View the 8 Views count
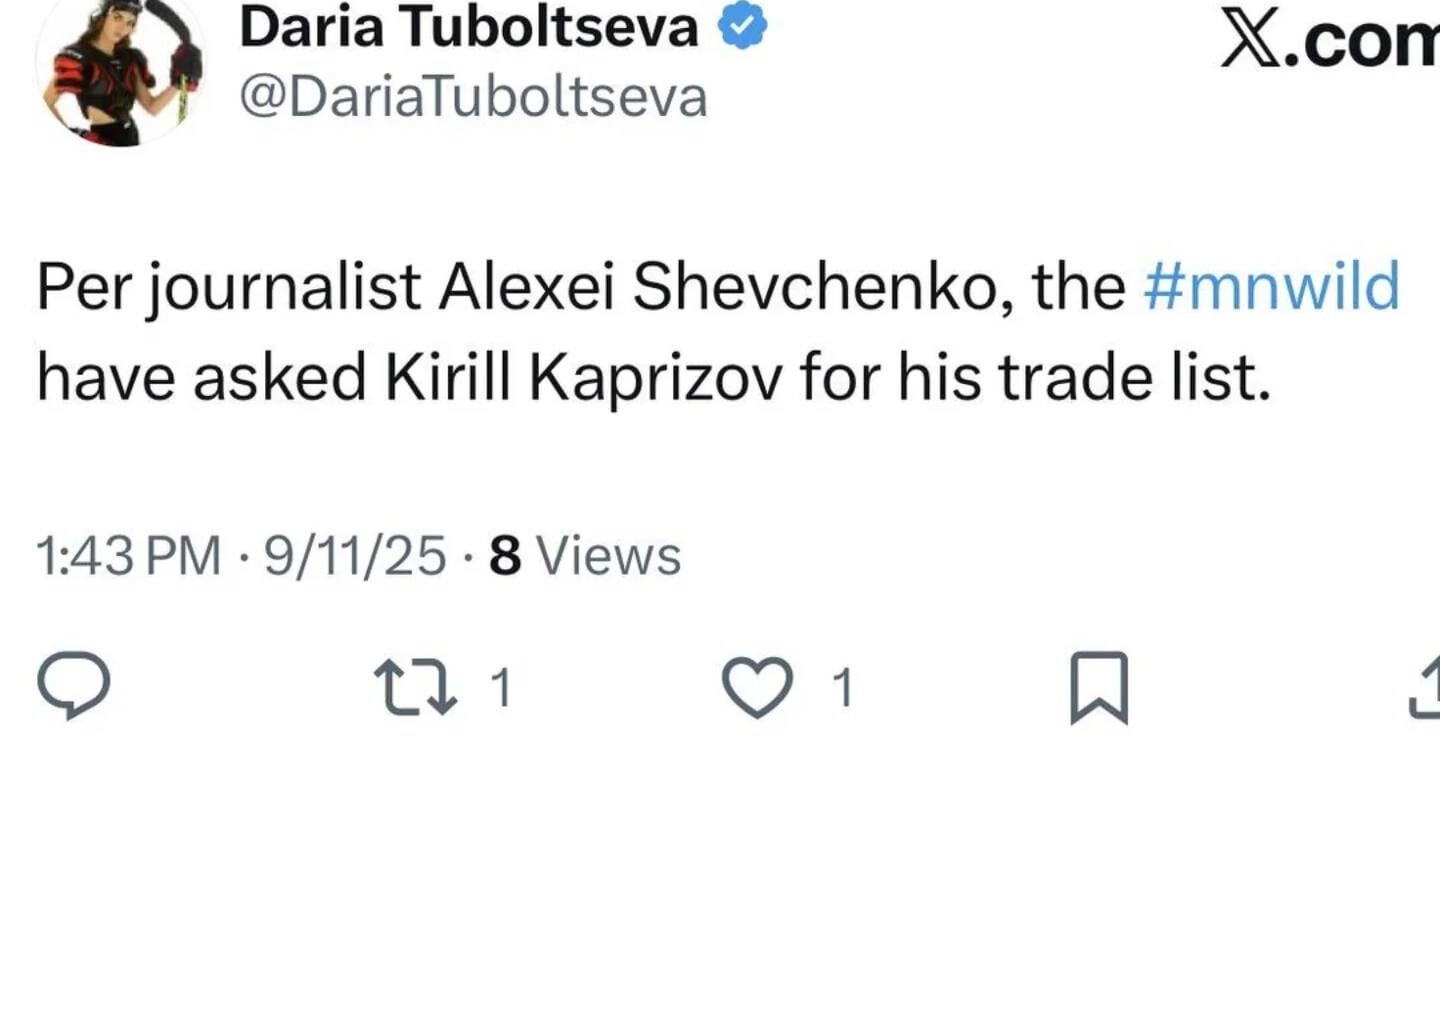Viewport: 1440px width, 1024px height. 585,556
